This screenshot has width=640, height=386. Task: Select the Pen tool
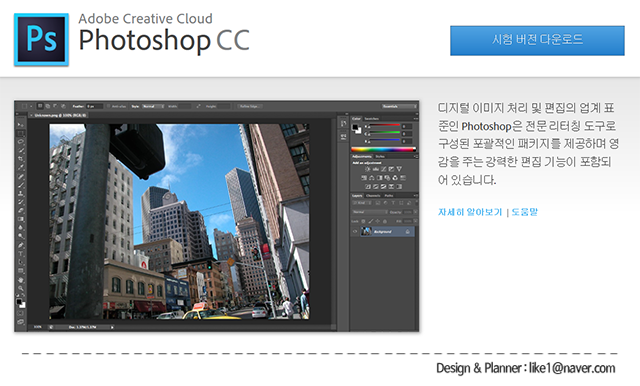tap(20, 245)
